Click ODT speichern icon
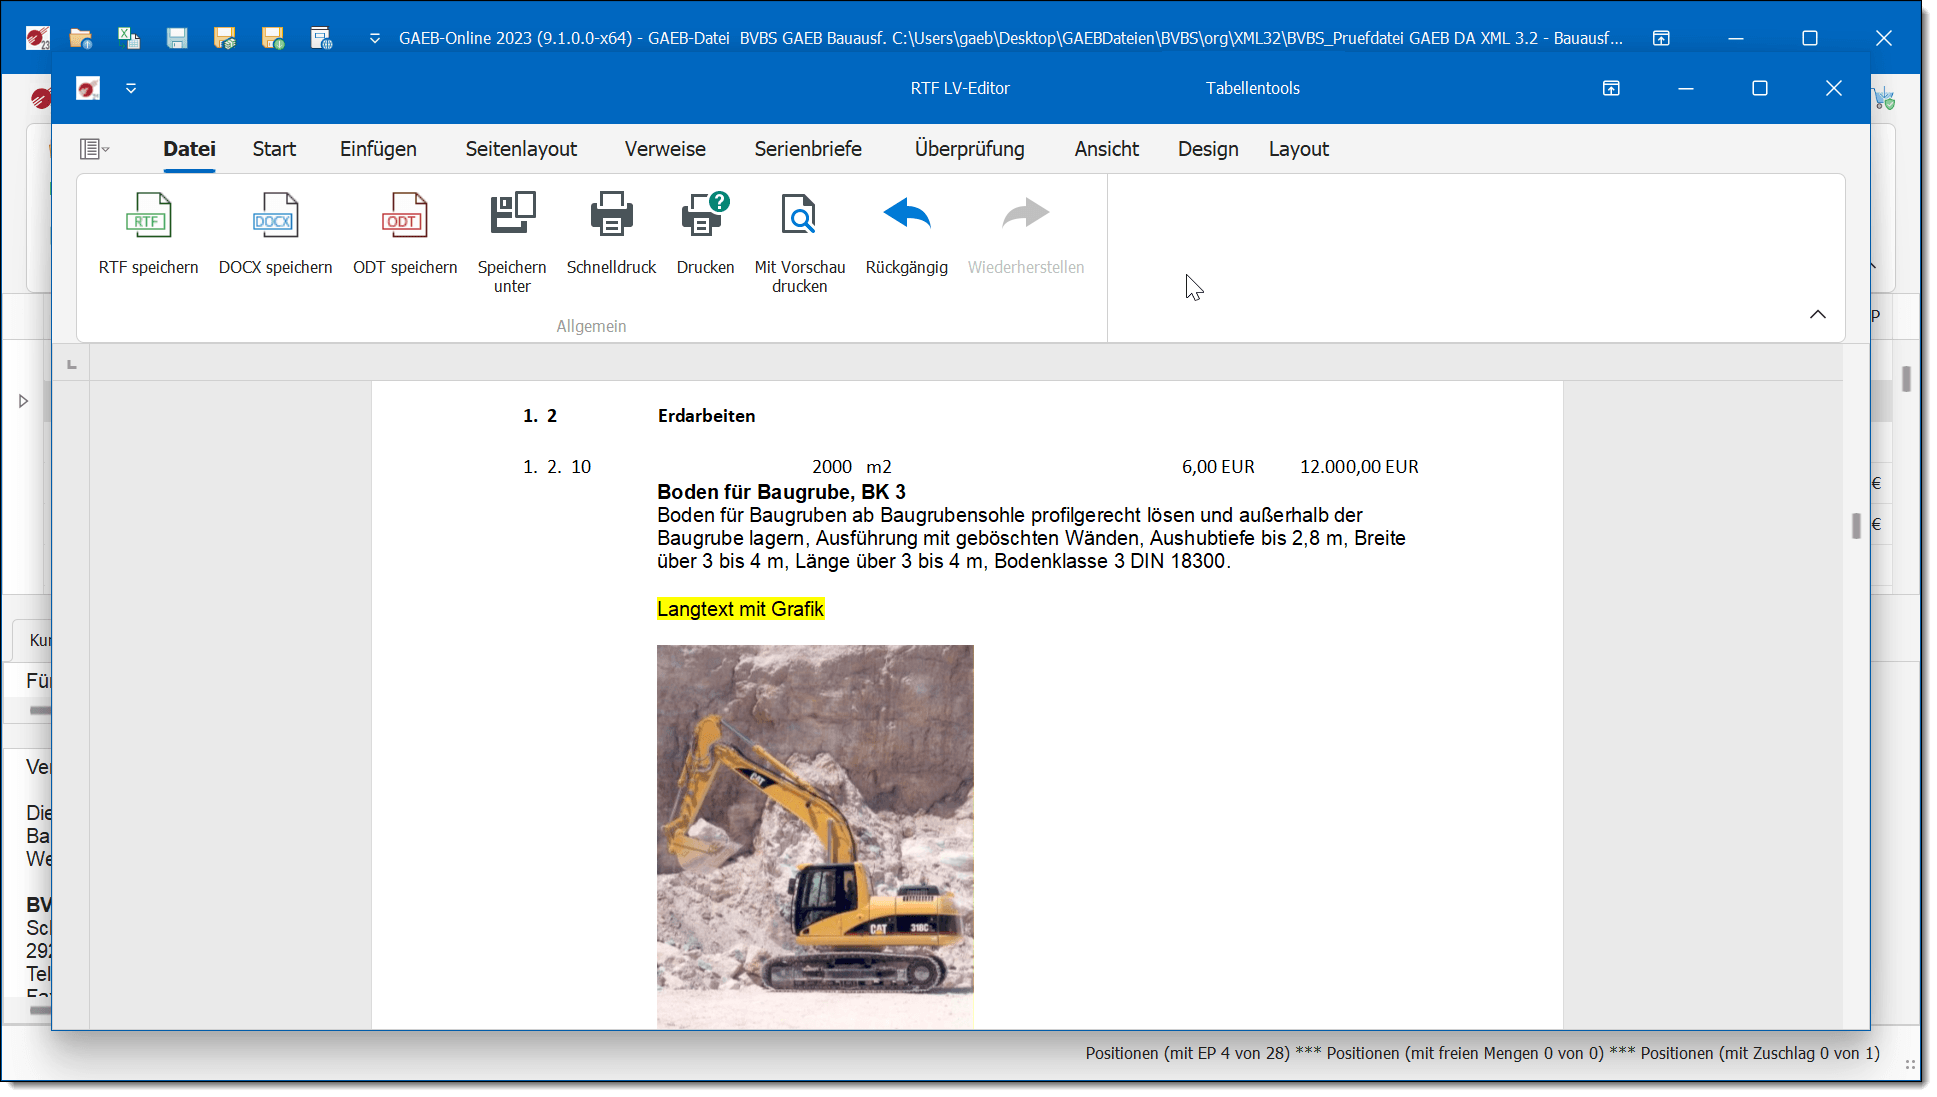1937x1097 pixels. [404, 215]
